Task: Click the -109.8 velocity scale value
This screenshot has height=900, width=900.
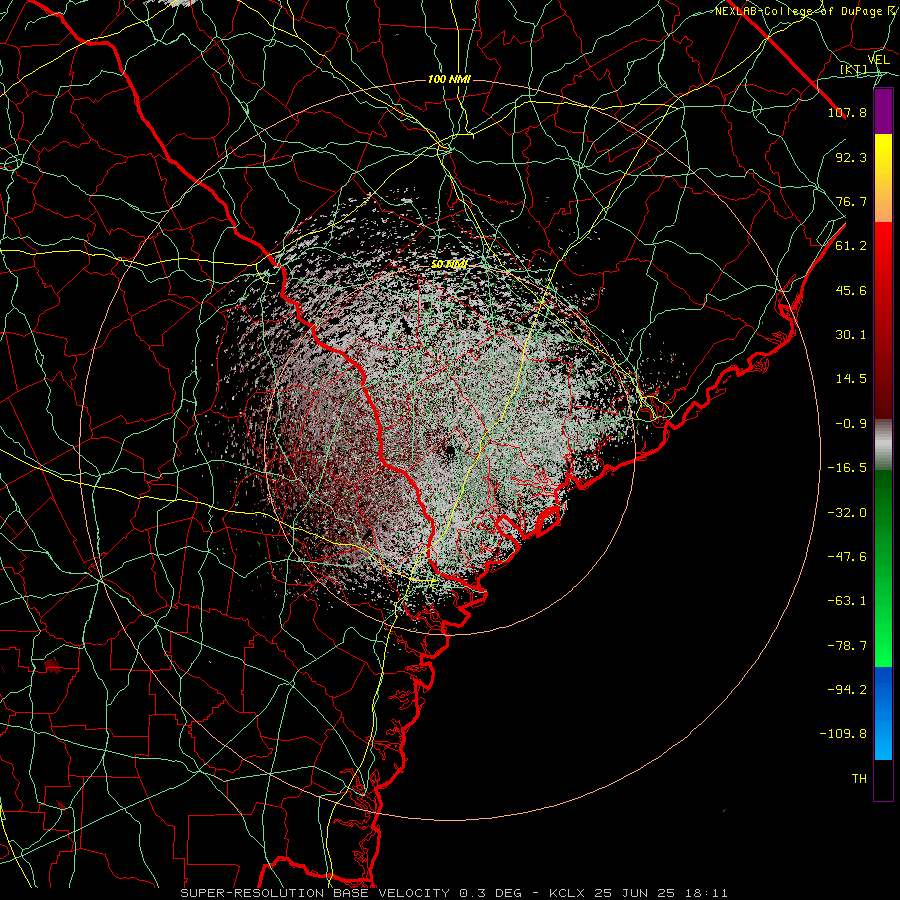Action: coord(843,734)
